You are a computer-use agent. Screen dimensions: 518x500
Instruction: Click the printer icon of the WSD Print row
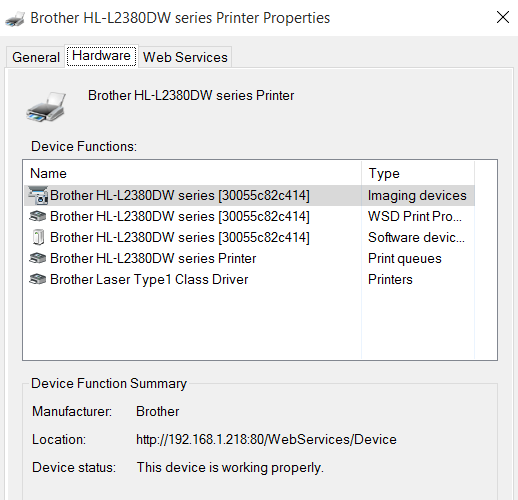38,216
